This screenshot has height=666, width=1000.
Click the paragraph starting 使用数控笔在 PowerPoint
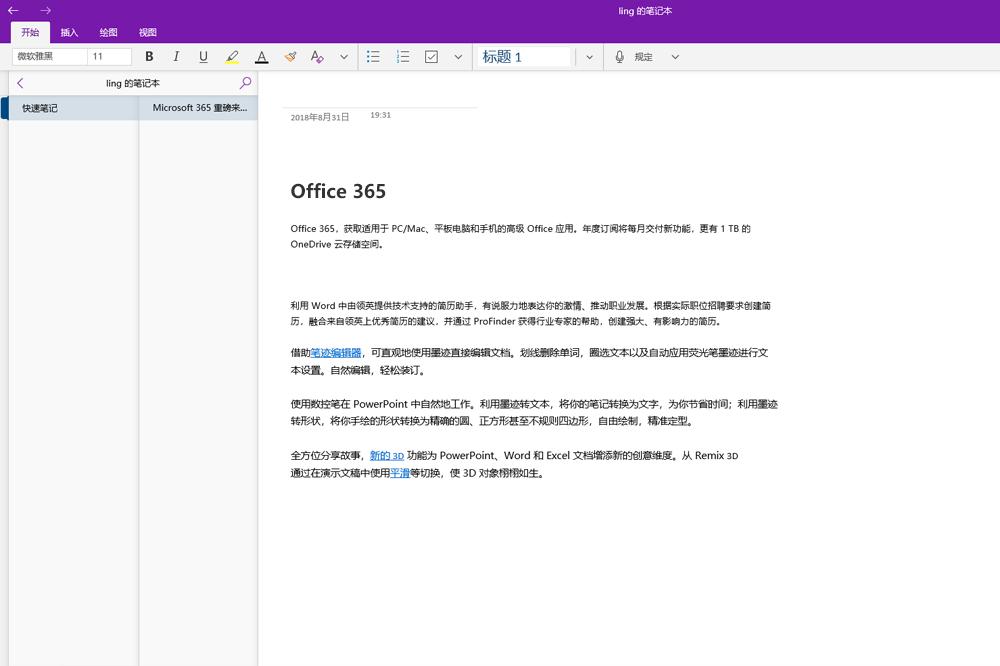pos(534,412)
